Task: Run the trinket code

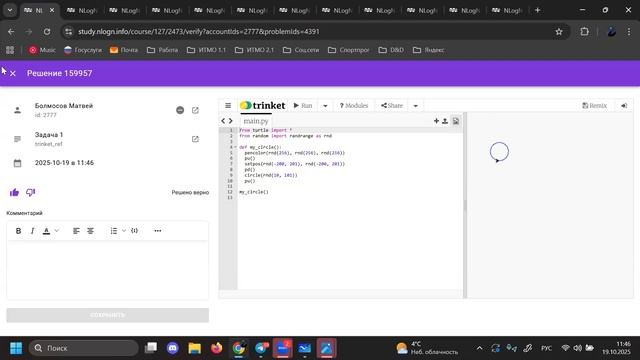Action: pyautogui.click(x=303, y=106)
